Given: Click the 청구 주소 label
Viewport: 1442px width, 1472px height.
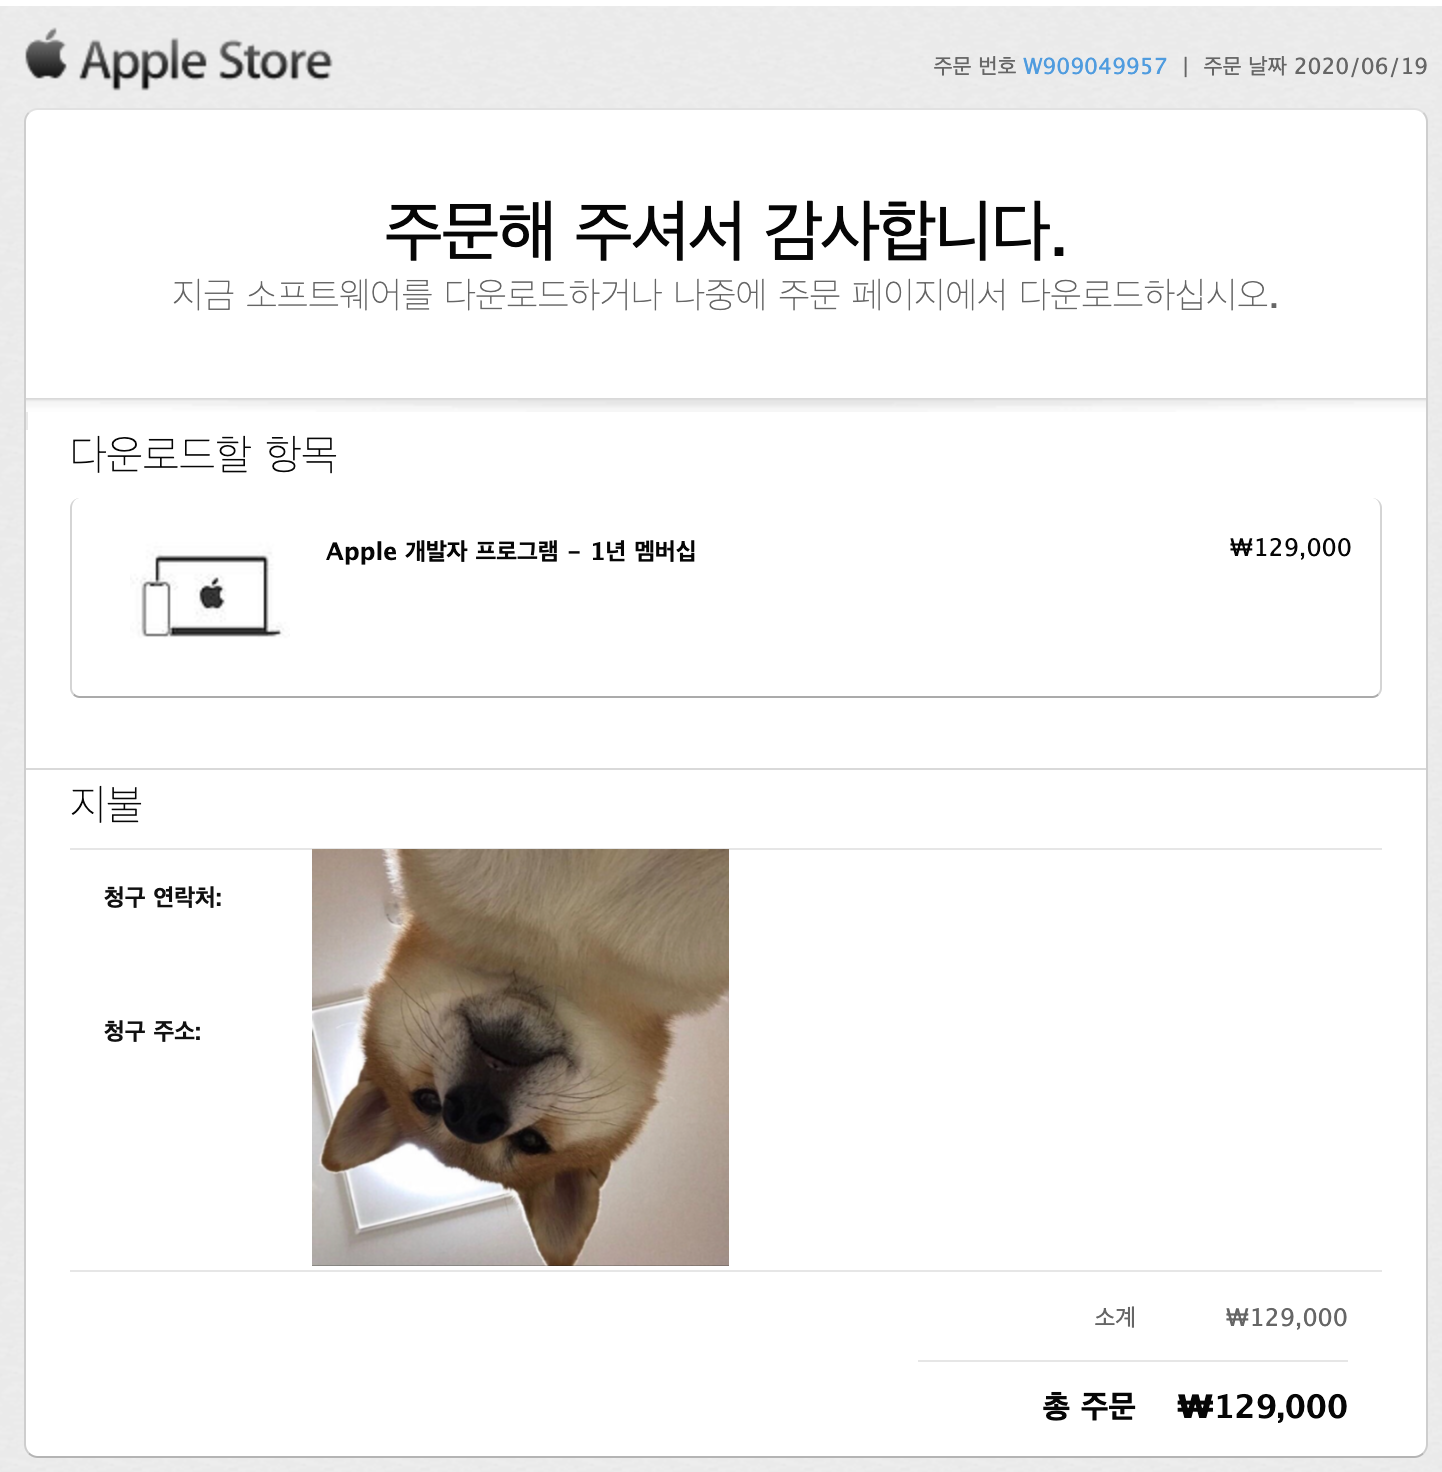Looking at the screenshot, I should tap(153, 1031).
